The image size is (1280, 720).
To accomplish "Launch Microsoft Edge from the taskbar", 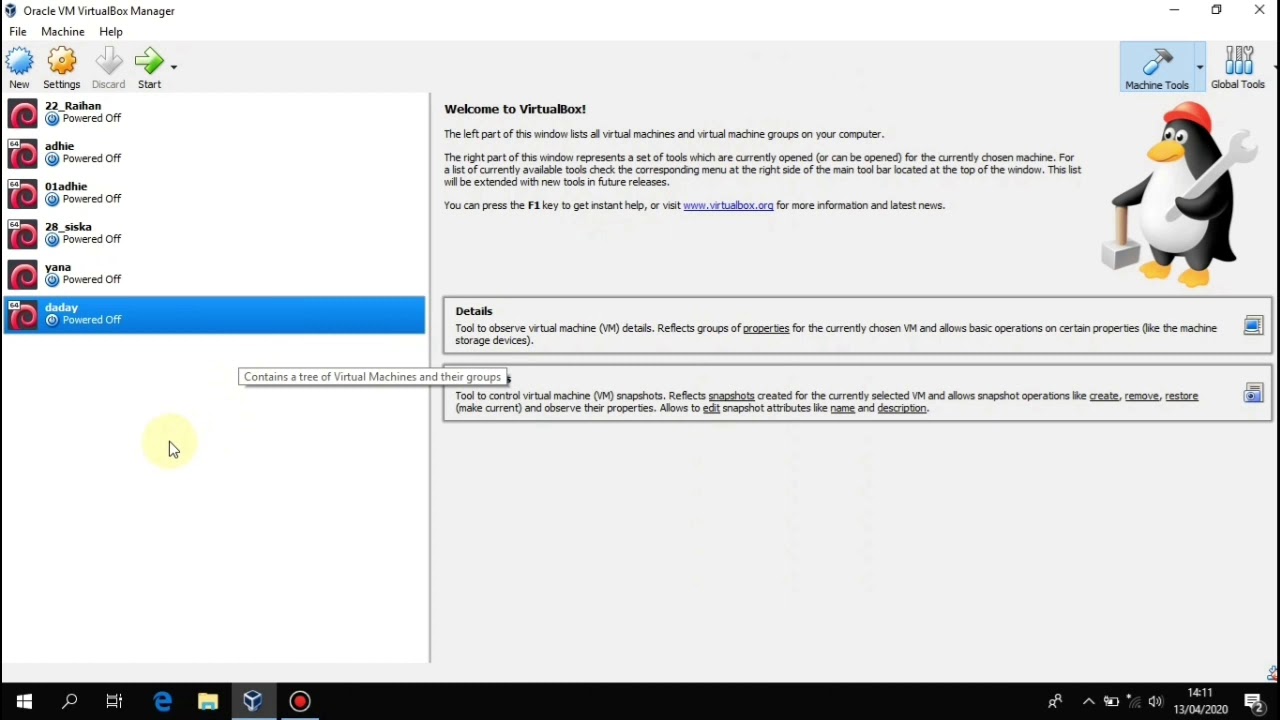I will (162, 702).
